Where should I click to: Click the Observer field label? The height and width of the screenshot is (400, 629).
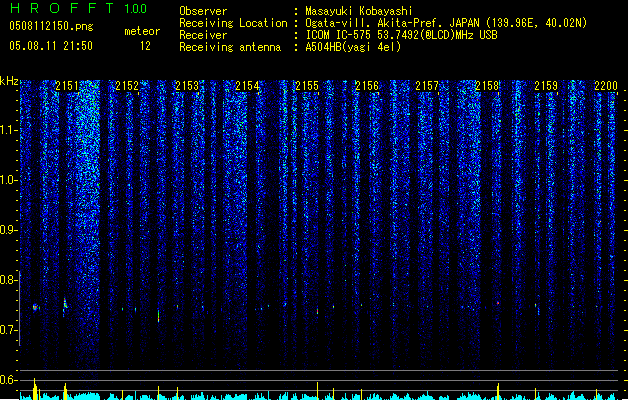(203, 11)
